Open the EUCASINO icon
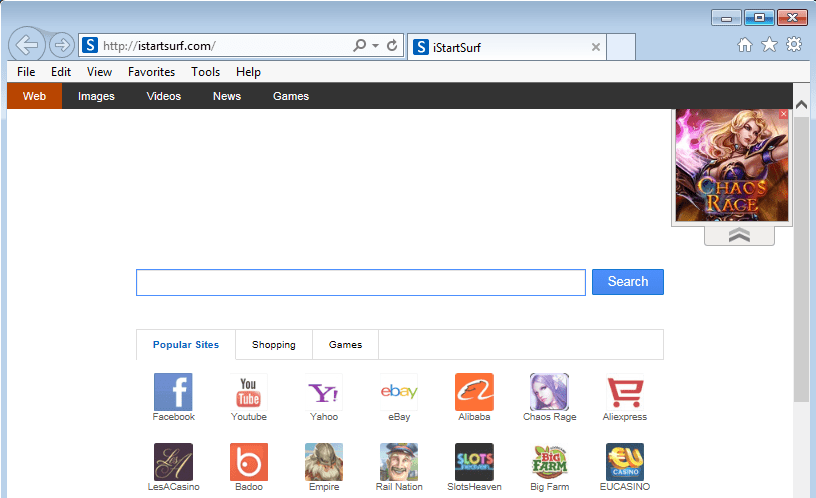 pos(624,462)
